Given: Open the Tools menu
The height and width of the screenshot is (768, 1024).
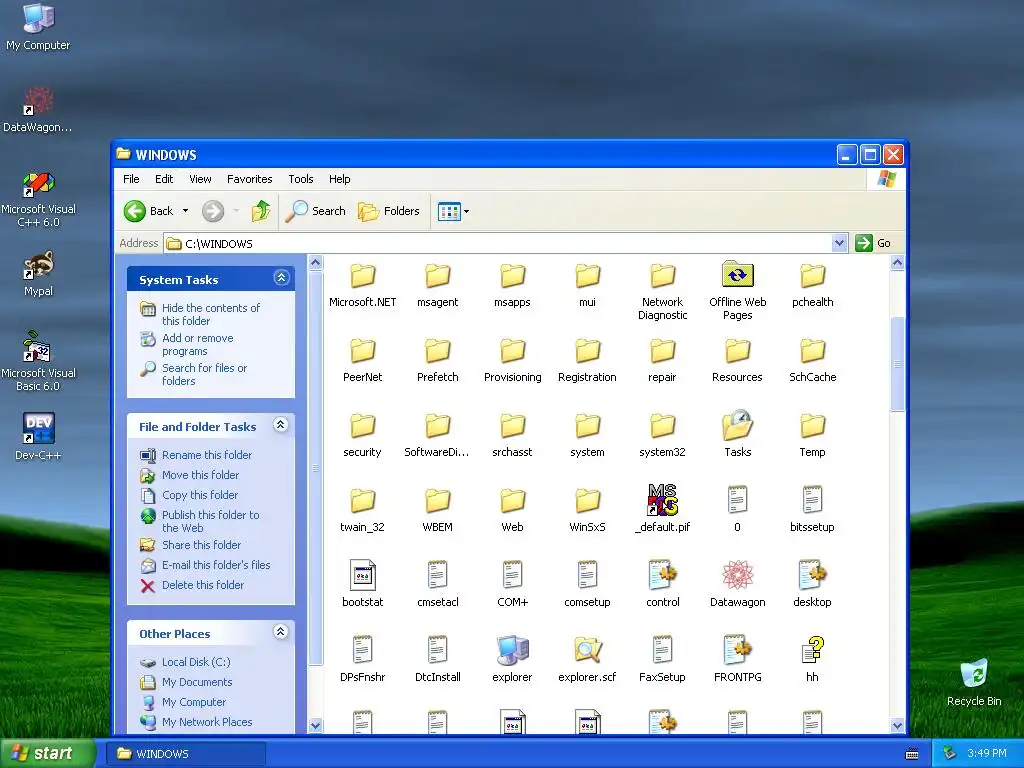Looking at the screenshot, I should point(300,179).
